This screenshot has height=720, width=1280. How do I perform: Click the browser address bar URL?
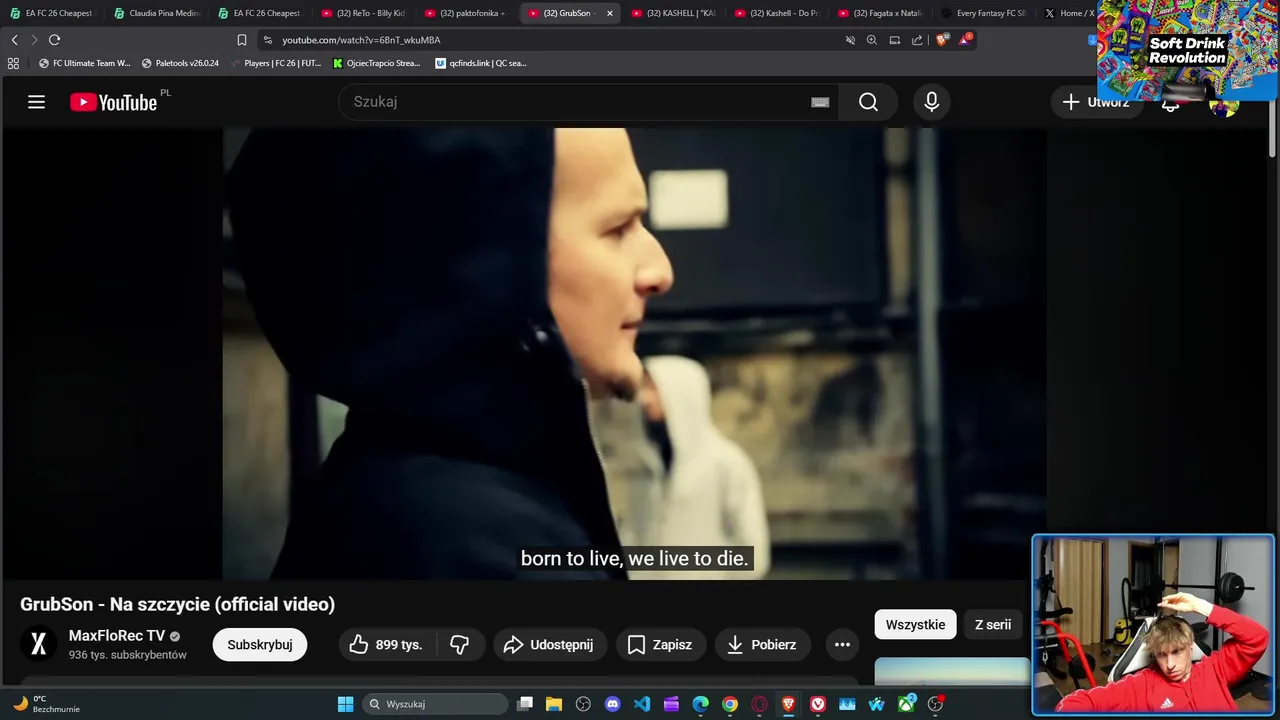tap(361, 40)
